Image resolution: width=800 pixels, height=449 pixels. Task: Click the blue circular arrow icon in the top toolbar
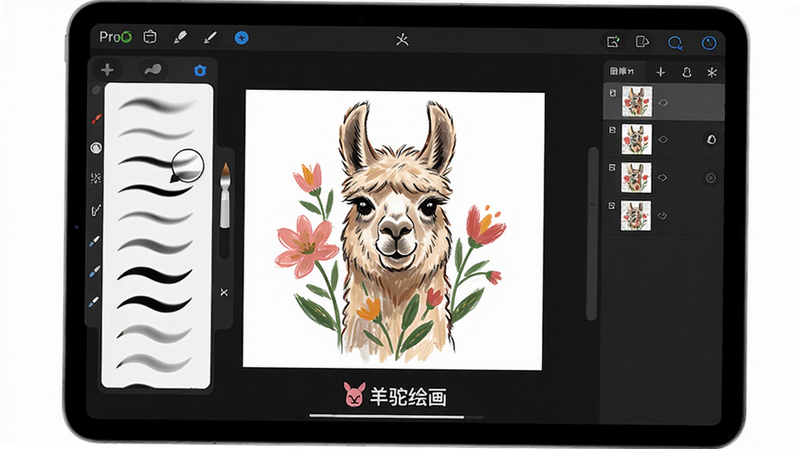pos(241,38)
